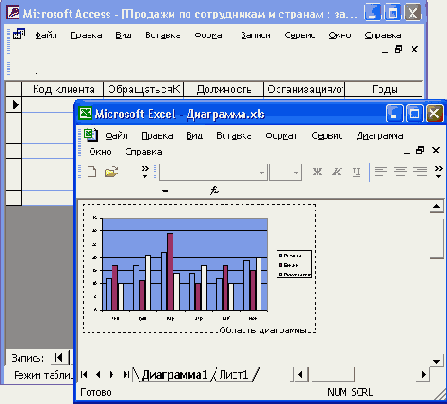Open Записи menu in Access window
The width and height of the screenshot is (447, 404).
256,35
